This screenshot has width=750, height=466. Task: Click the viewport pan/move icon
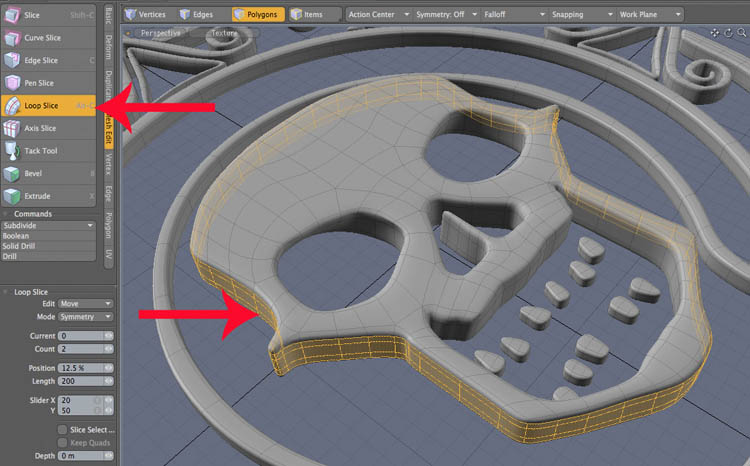pyautogui.click(x=715, y=33)
